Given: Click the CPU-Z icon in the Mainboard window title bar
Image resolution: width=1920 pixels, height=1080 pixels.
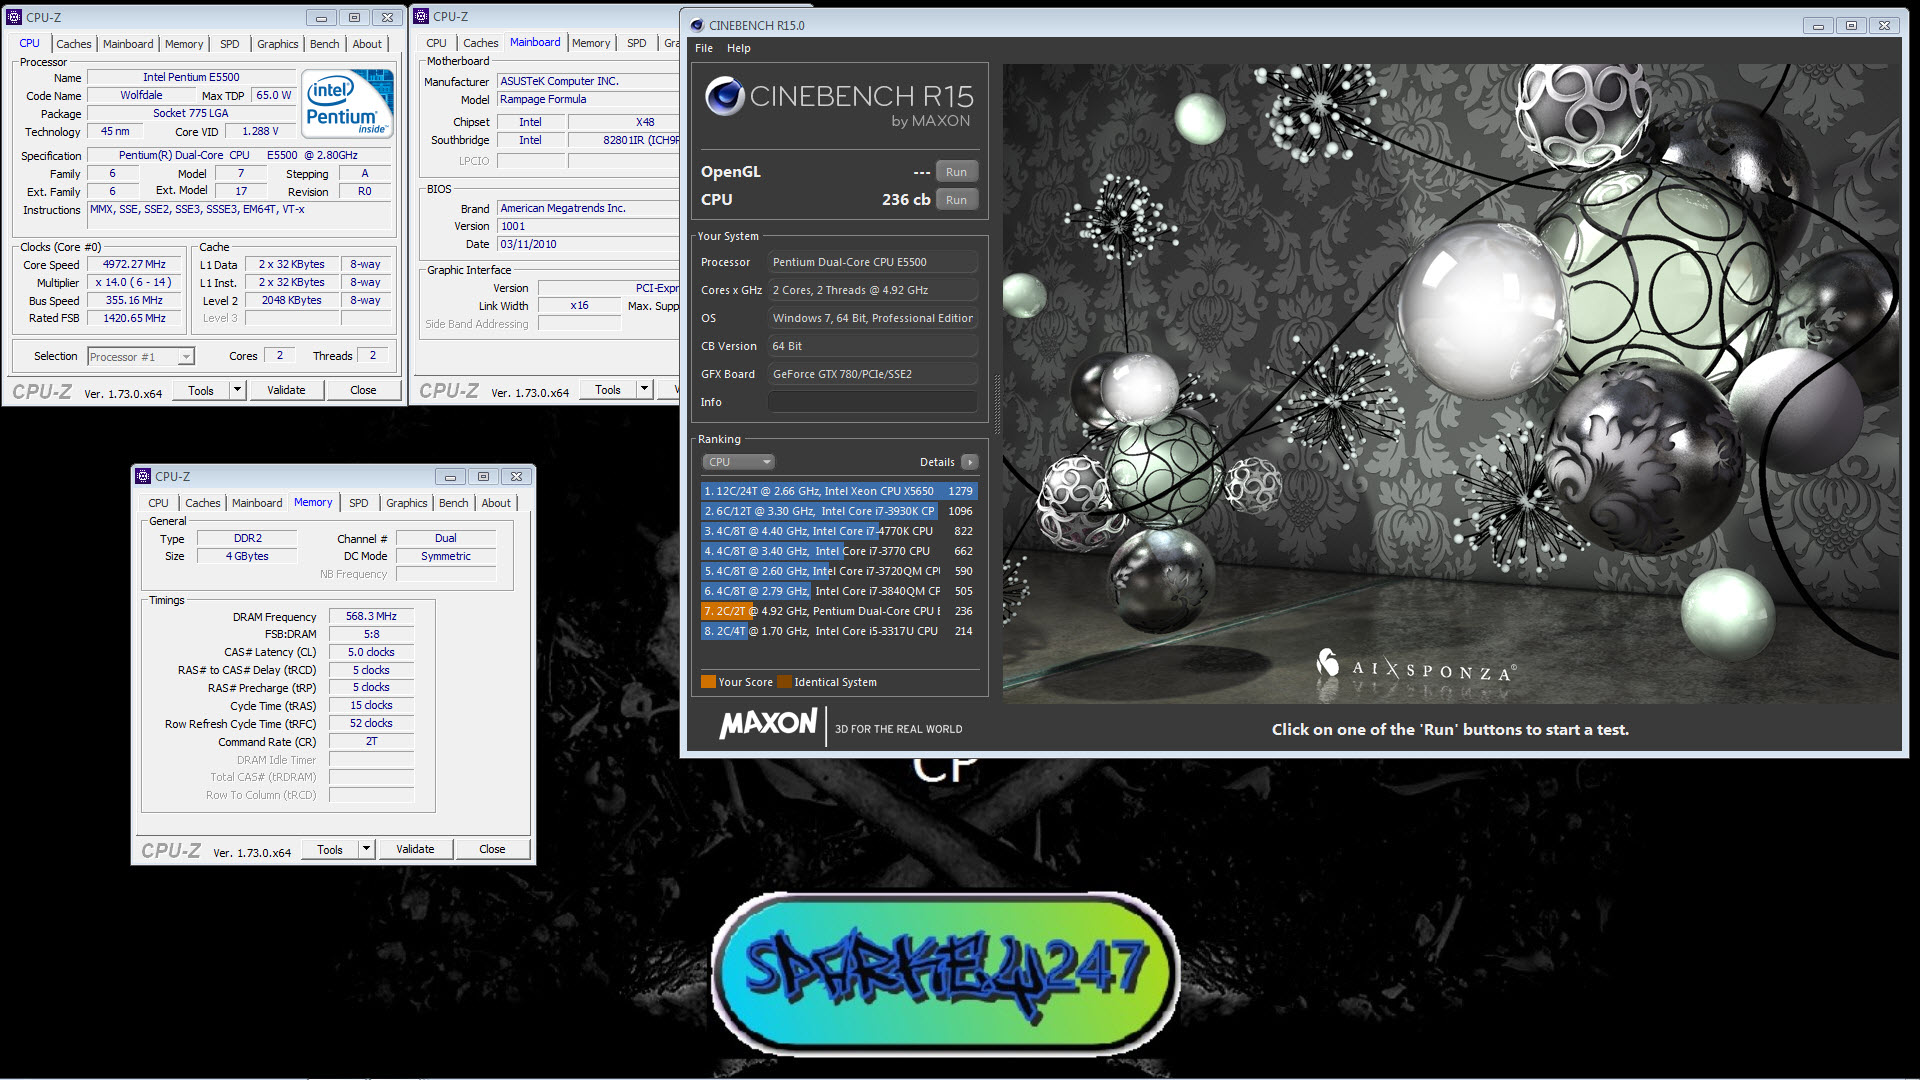Looking at the screenshot, I should (422, 16).
